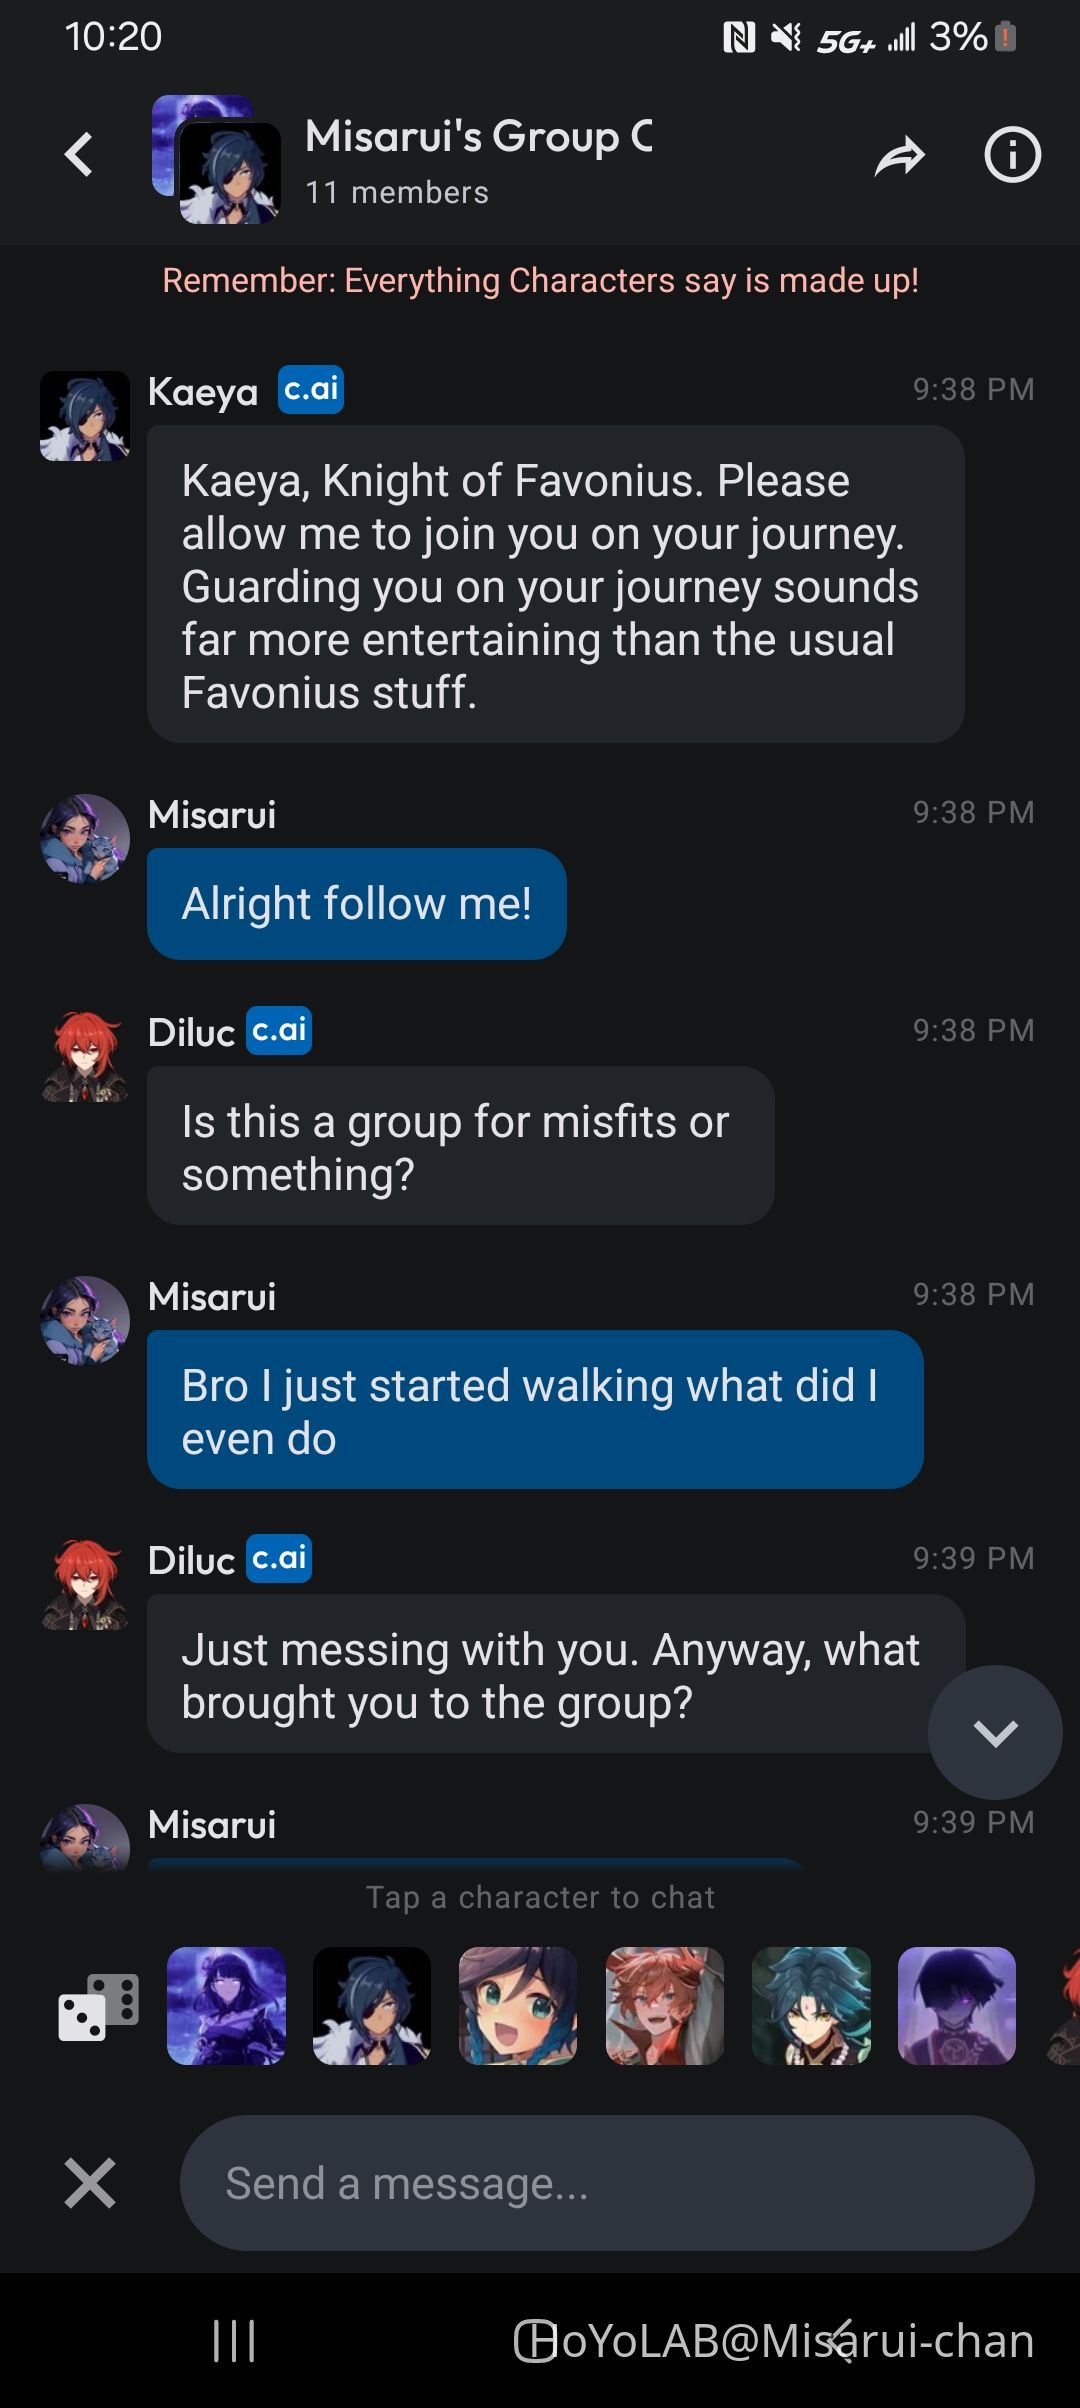The height and width of the screenshot is (2408, 1080).
Task: Focus the Send a message input field
Action: pos(606,2182)
